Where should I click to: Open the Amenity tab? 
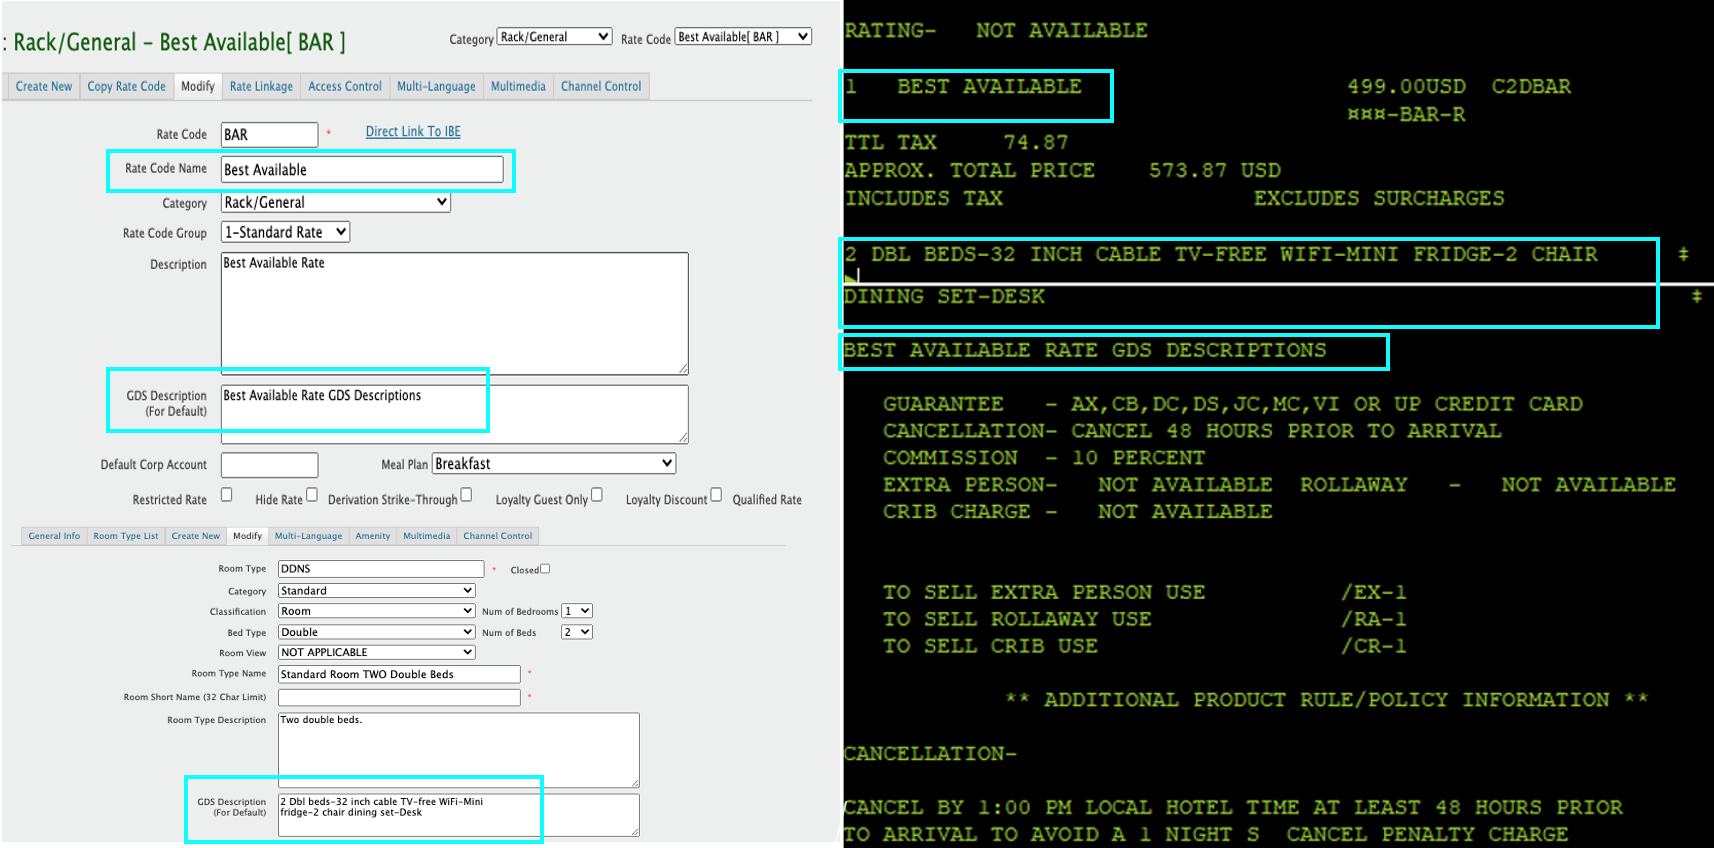373,536
